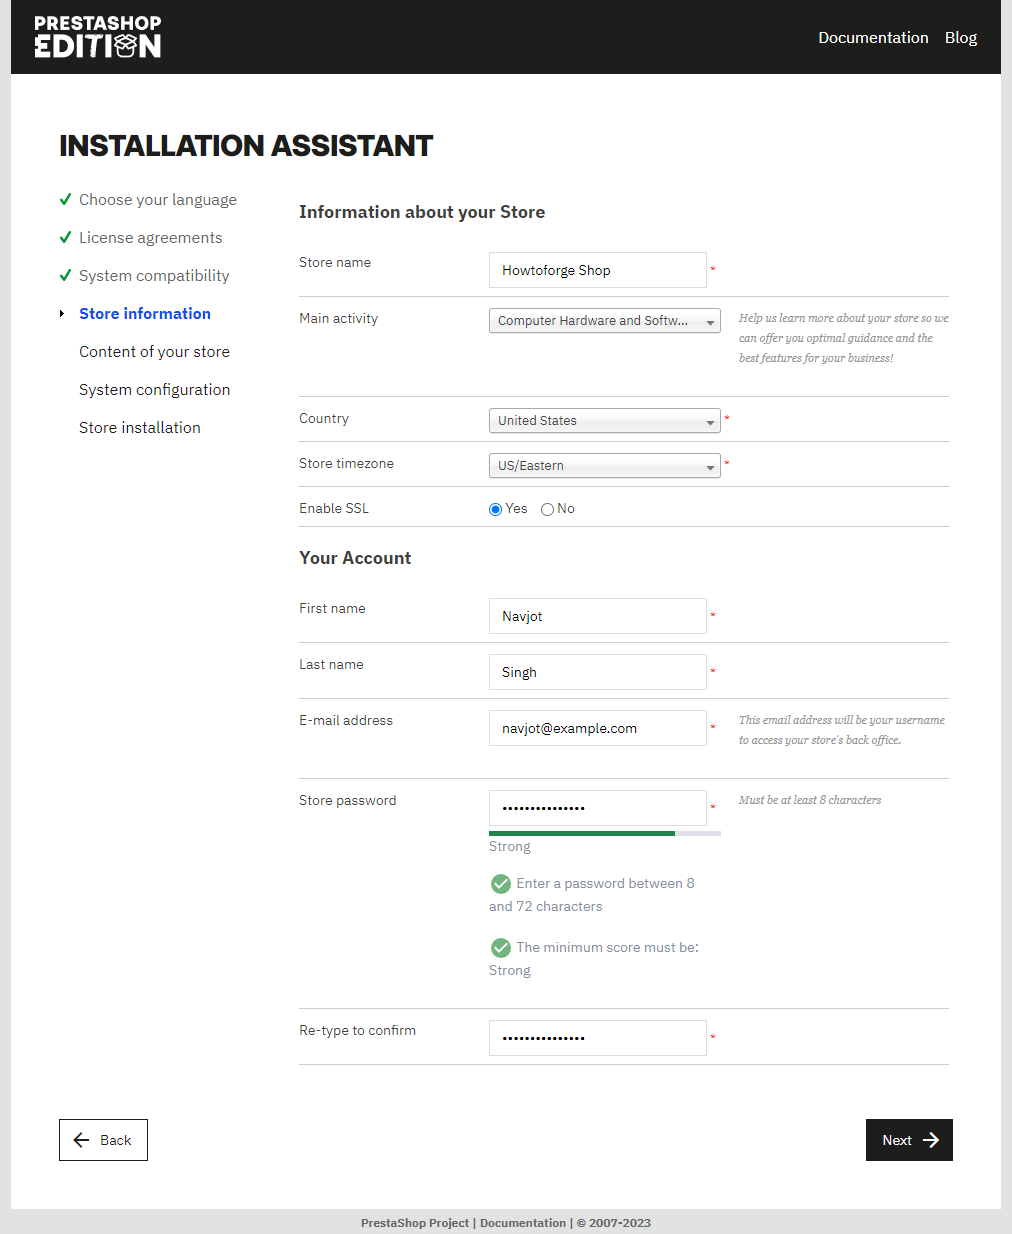This screenshot has height=1234, width=1012.
Task: Click the green check icon for minimum score rule
Action: [501, 948]
